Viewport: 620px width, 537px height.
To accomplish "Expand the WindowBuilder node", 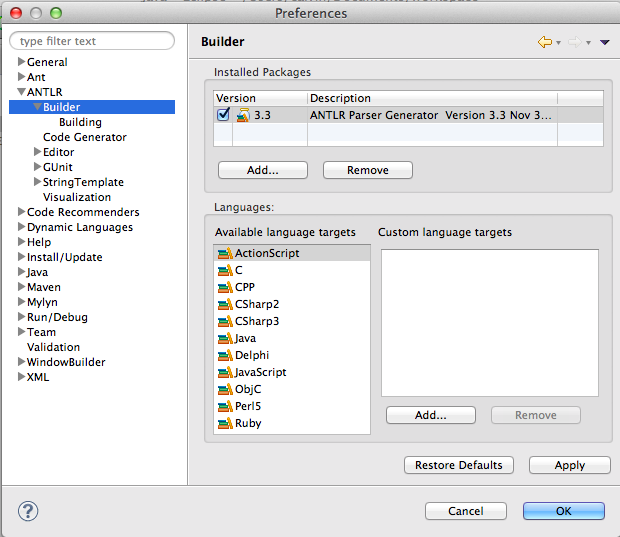I will coord(21,362).
